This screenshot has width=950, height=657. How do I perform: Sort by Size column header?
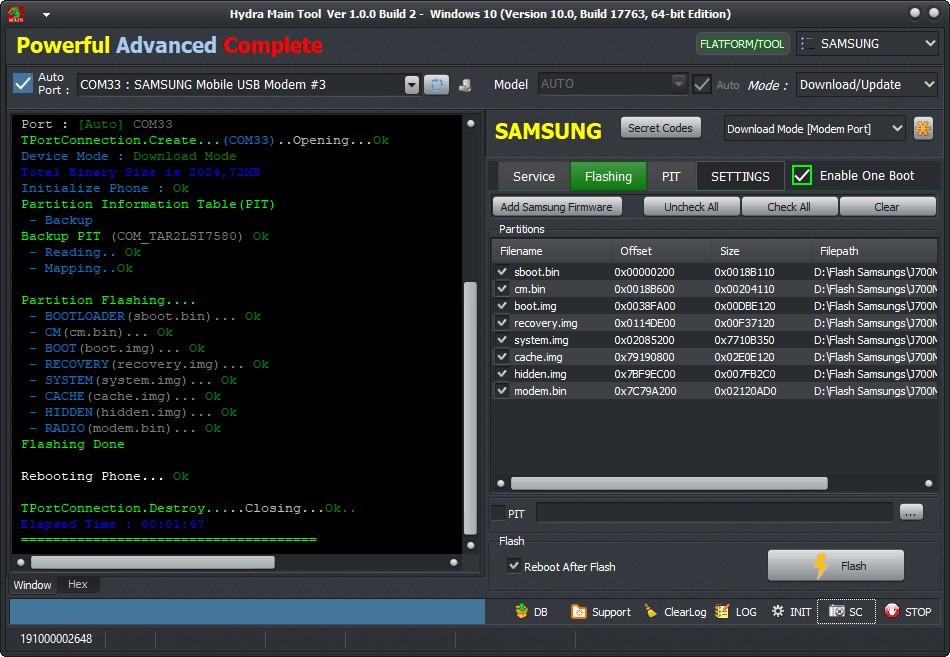click(x=761, y=251)
